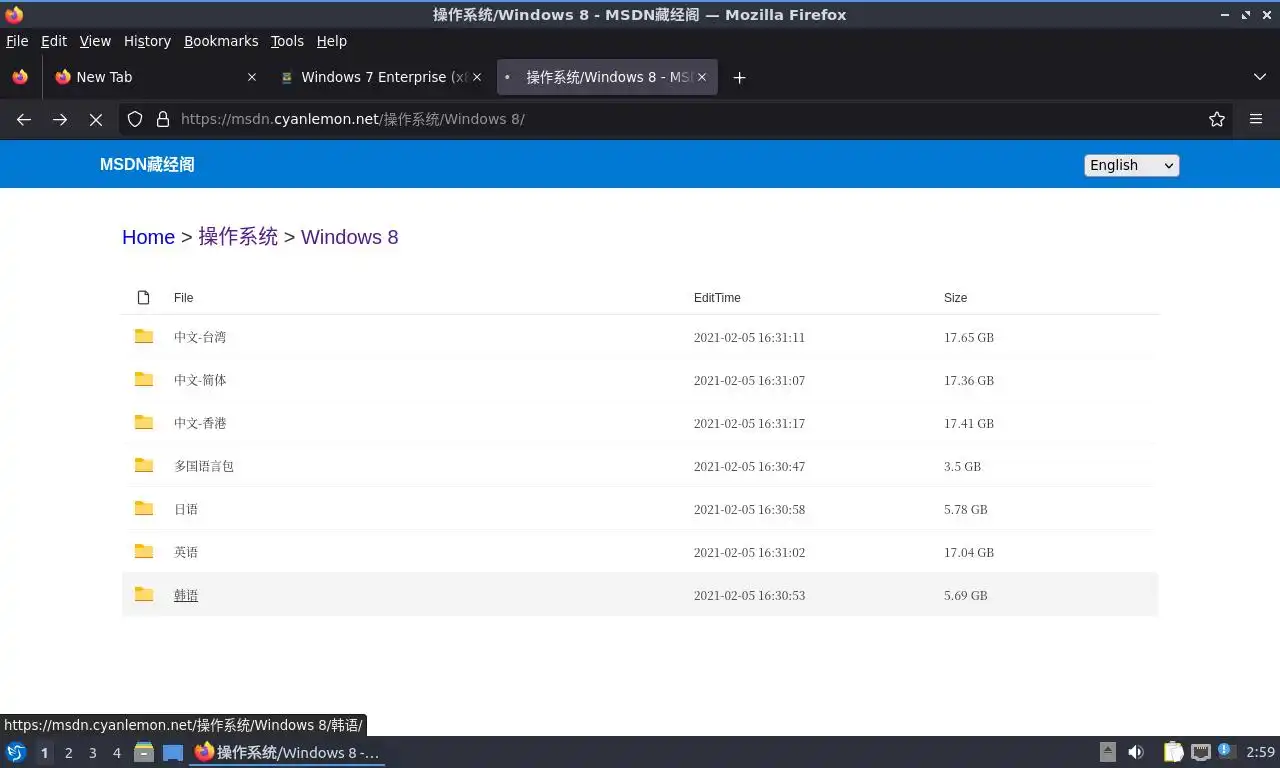
Task: Click the file icon in table header
Action: pos(143,297)
